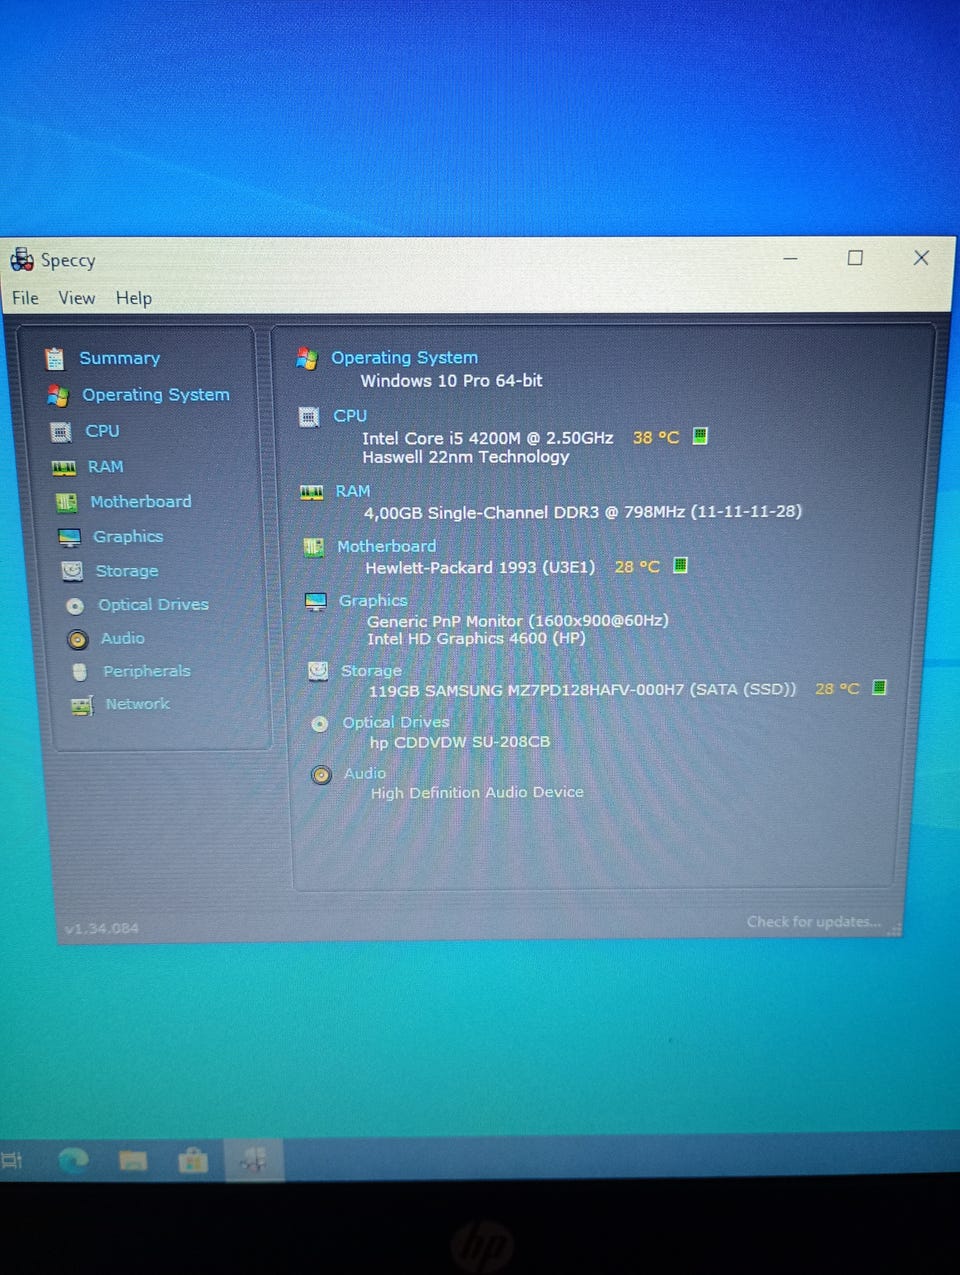Screen dimensions: 960x1275
Task: Click High Definition Audio Device text
Action: click(477, 792)
